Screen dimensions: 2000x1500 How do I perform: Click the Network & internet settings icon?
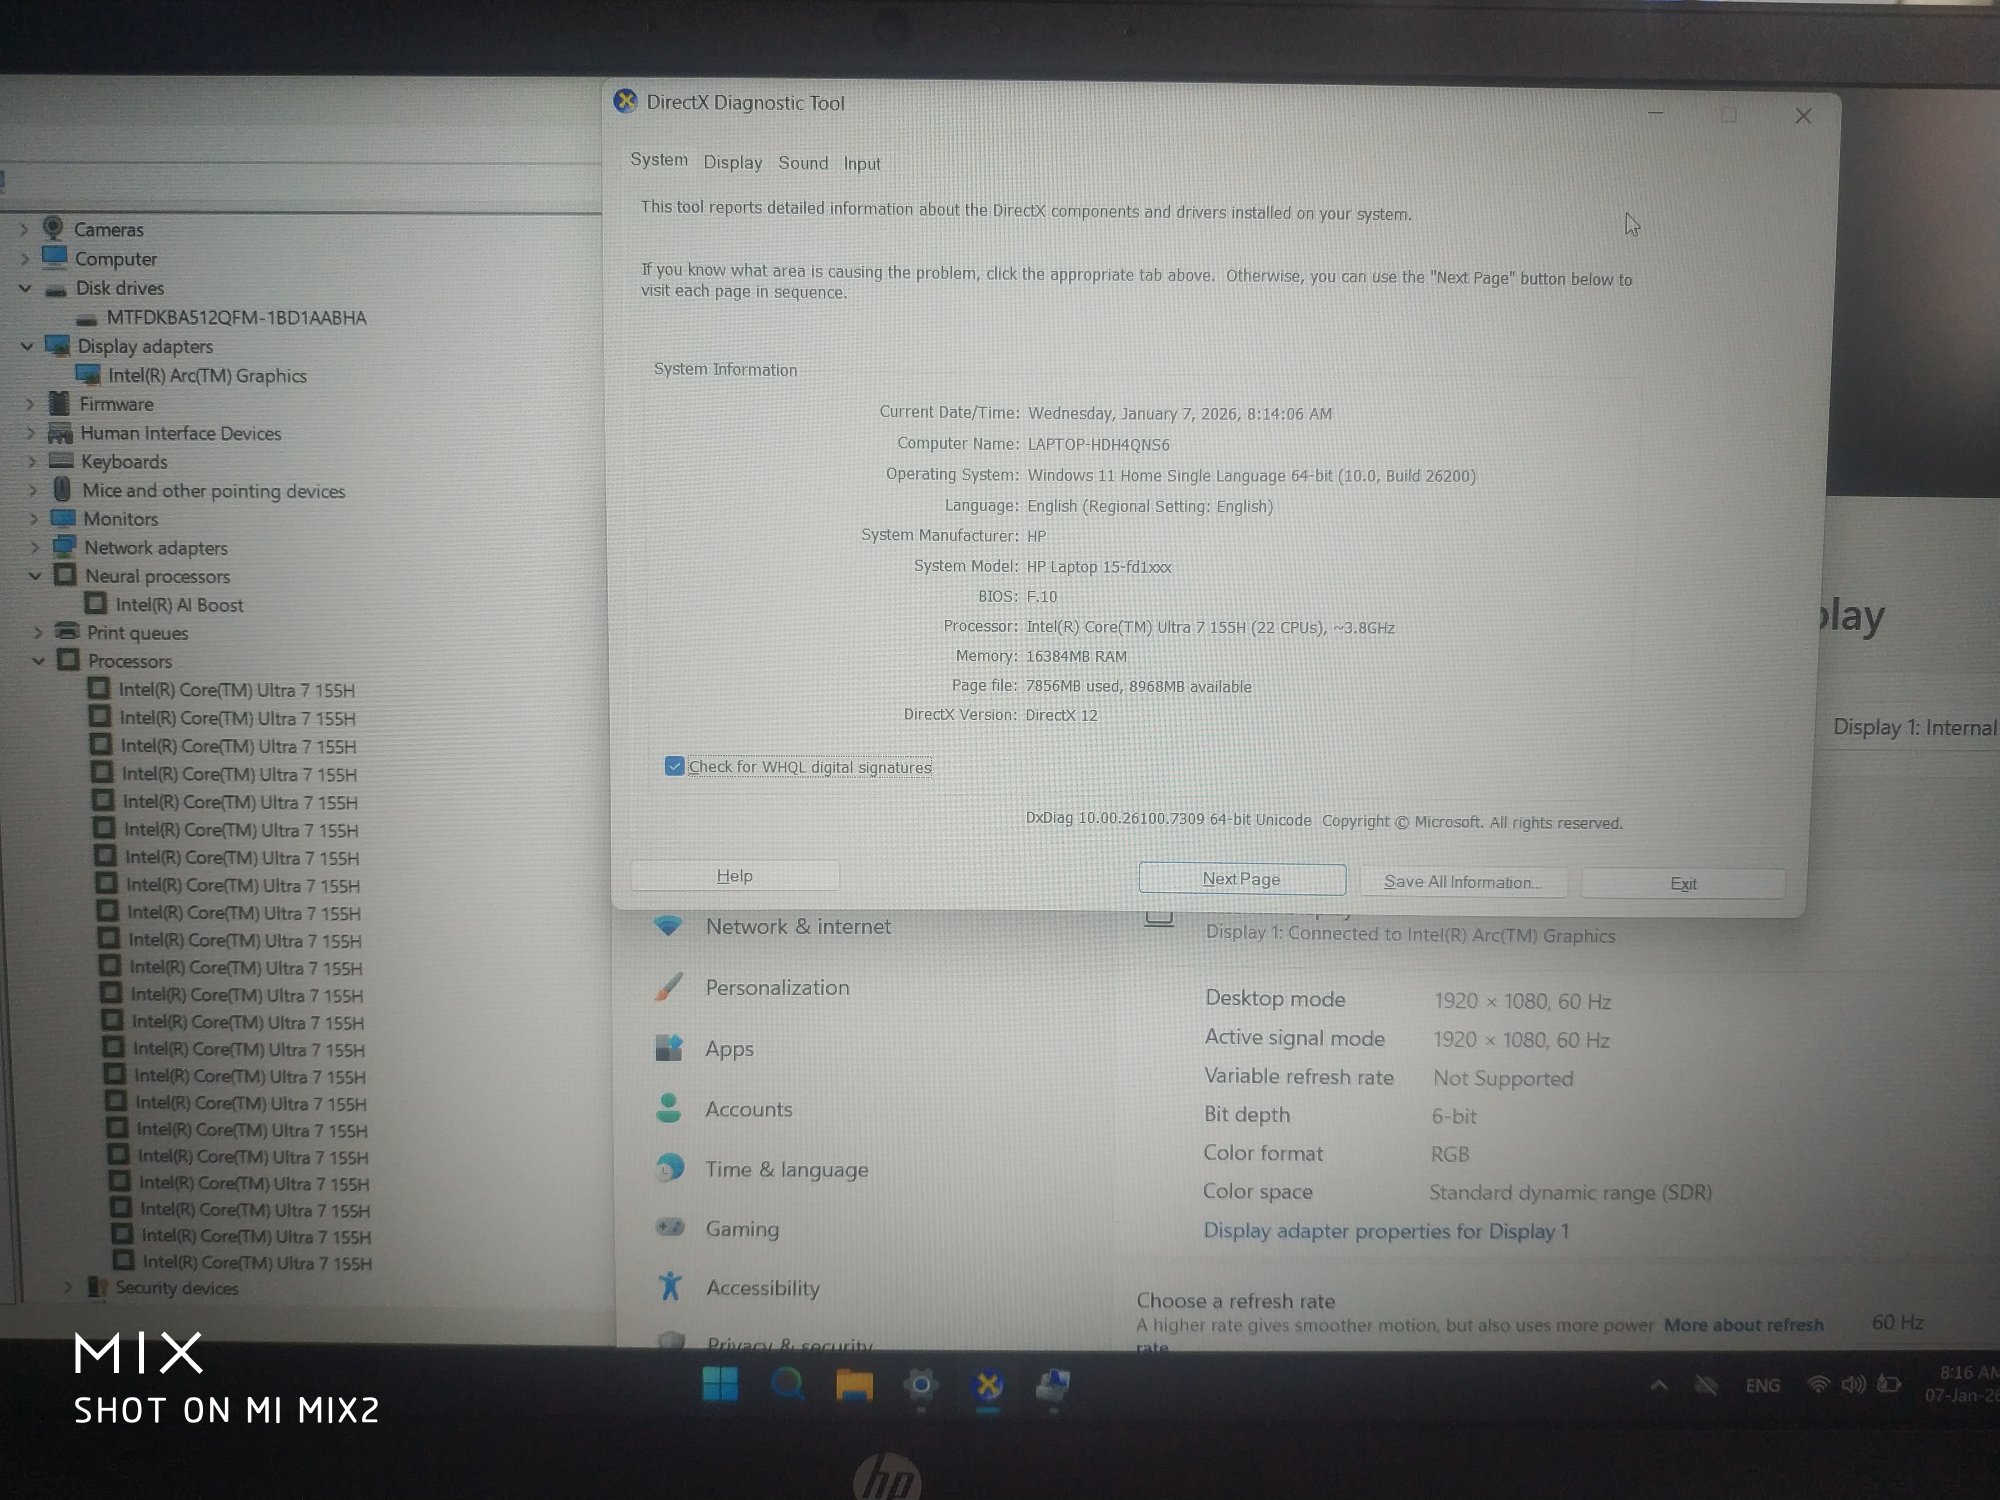[668, 926]
